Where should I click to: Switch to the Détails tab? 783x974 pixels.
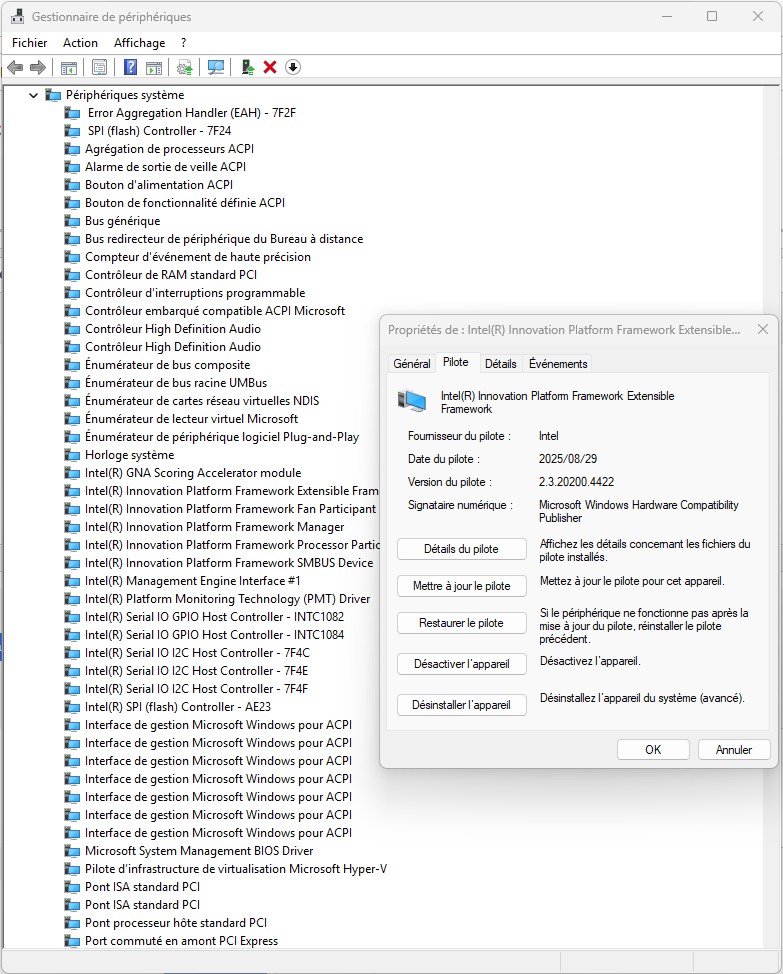coord(500,364)
